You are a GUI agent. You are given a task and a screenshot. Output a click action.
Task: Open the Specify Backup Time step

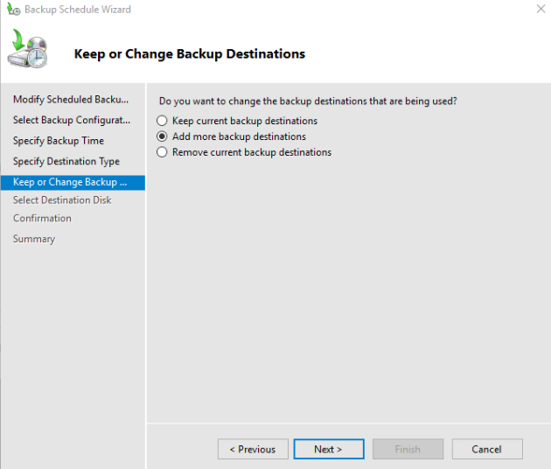[x=58, y=141]
